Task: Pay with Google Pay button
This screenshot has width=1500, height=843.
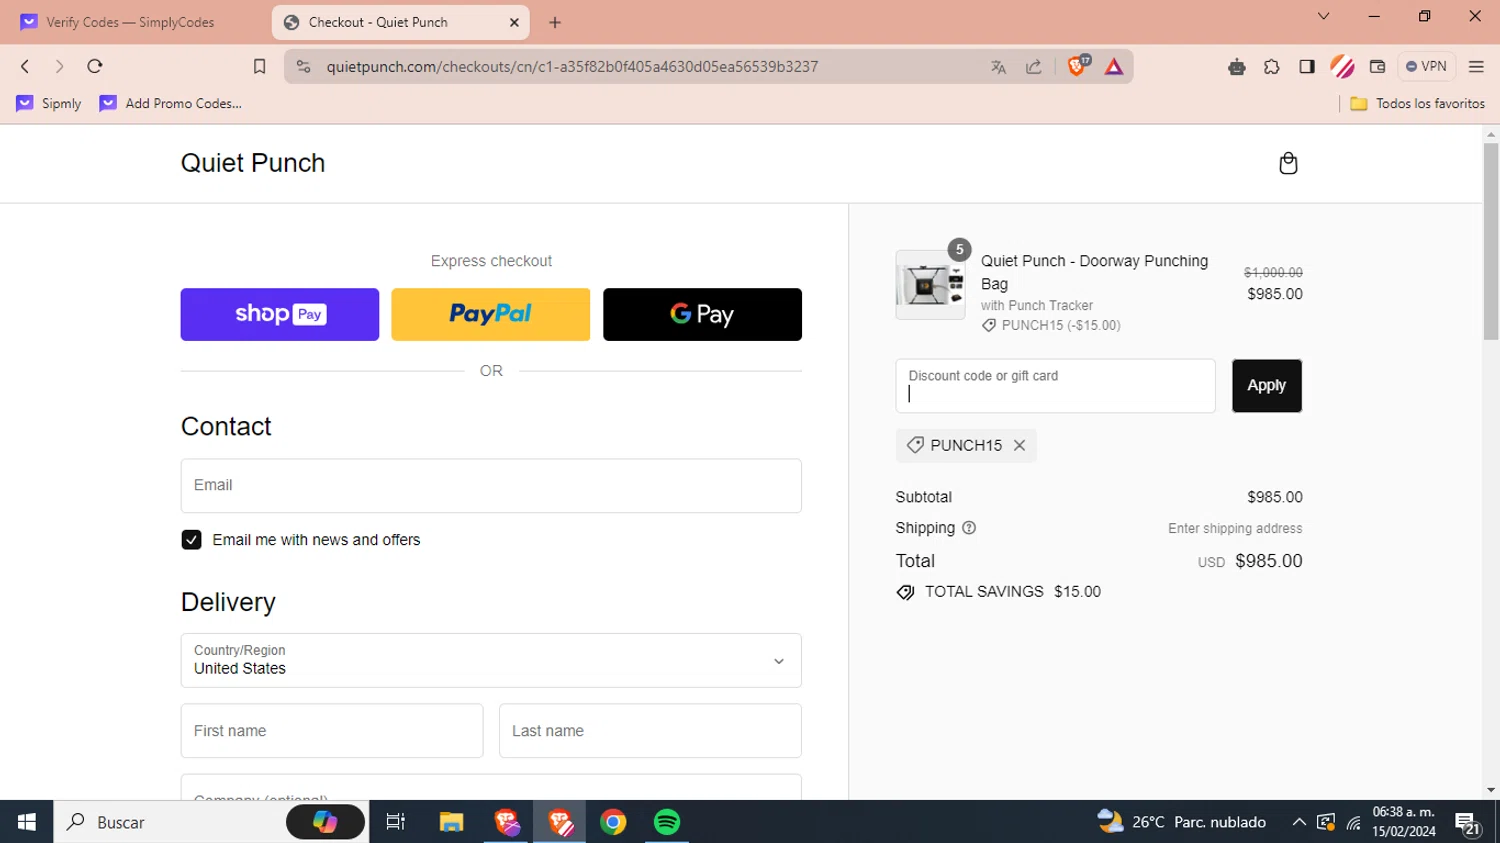Action: (x=702, y=314)
